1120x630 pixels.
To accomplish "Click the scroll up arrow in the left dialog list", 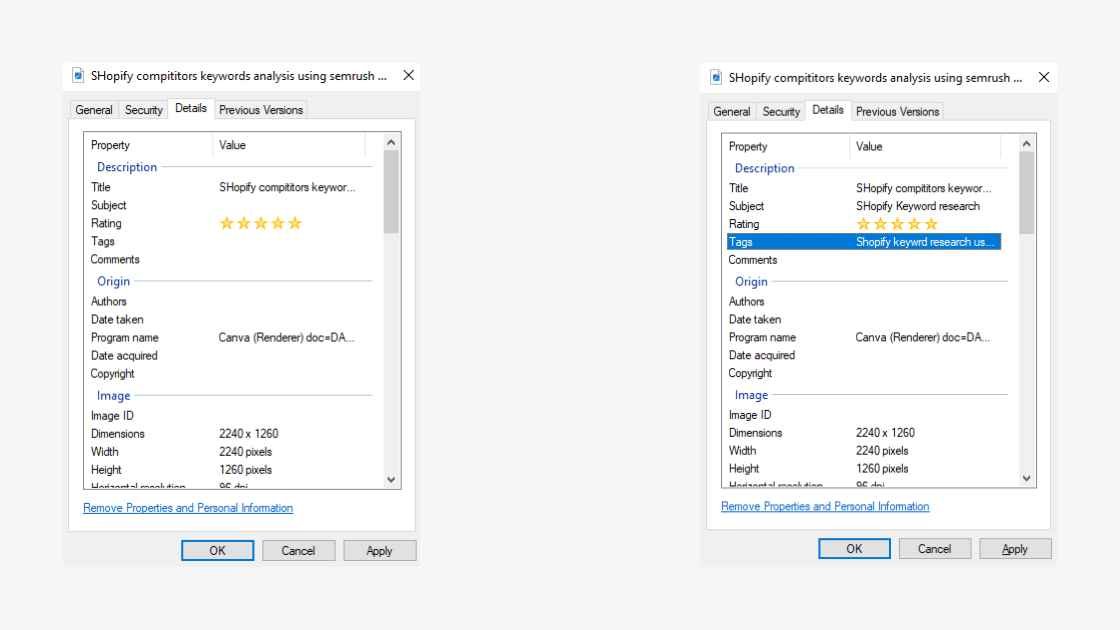I will (x=391, y=143).
